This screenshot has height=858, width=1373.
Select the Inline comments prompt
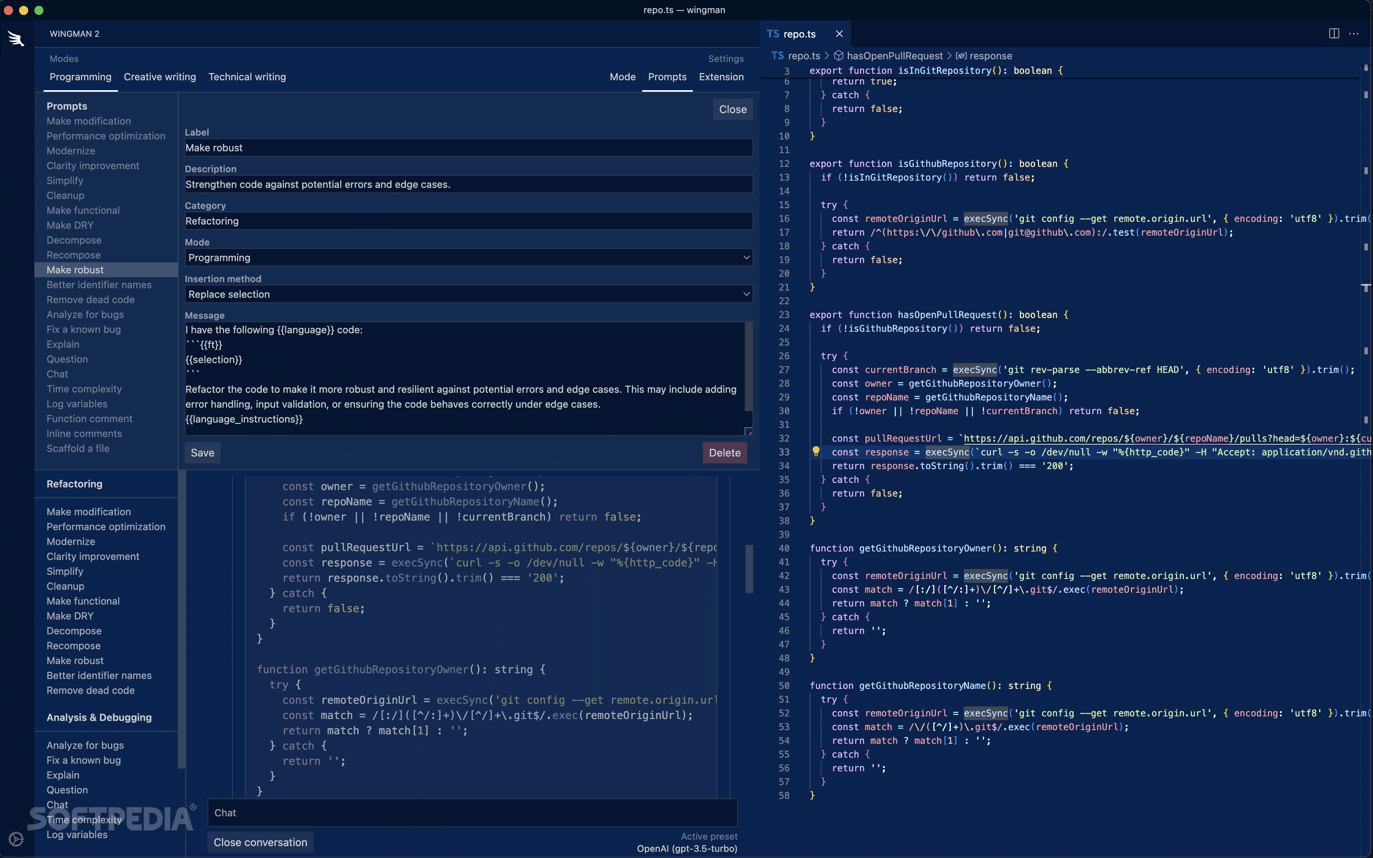pos(84,434)
